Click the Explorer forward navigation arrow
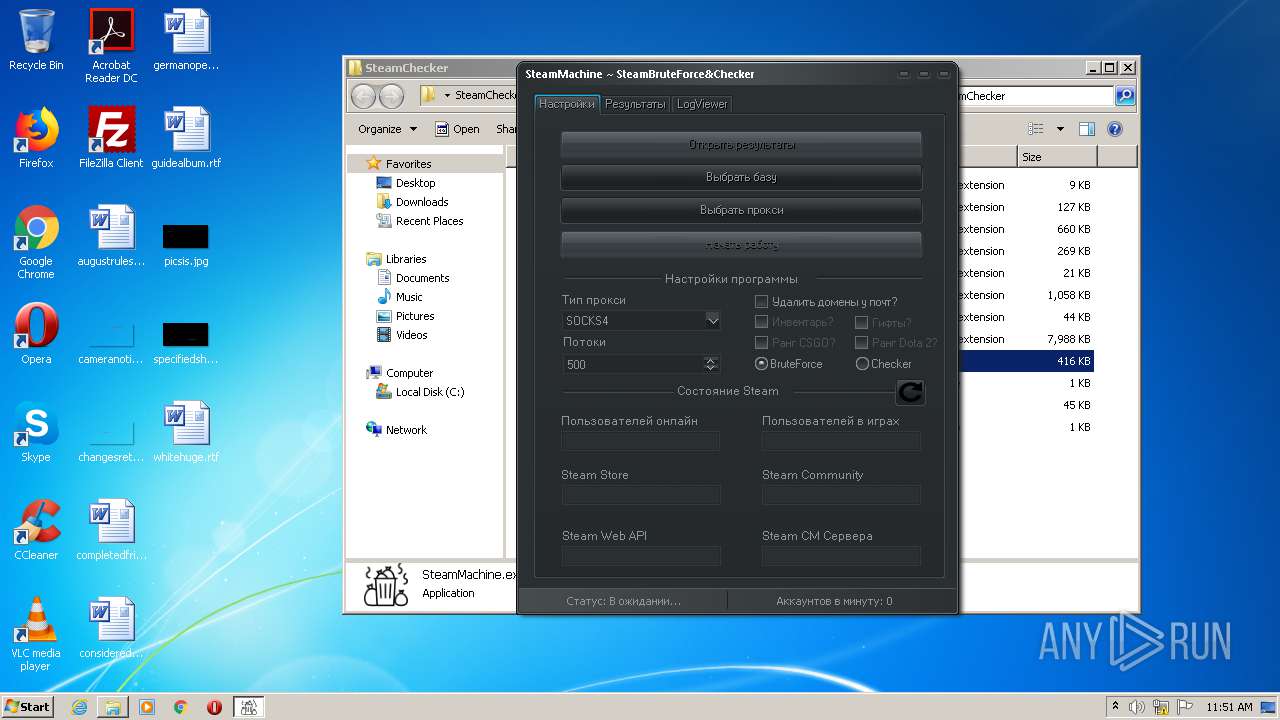Viewport: 1280px width, 720px height. [x=392, y=96]
